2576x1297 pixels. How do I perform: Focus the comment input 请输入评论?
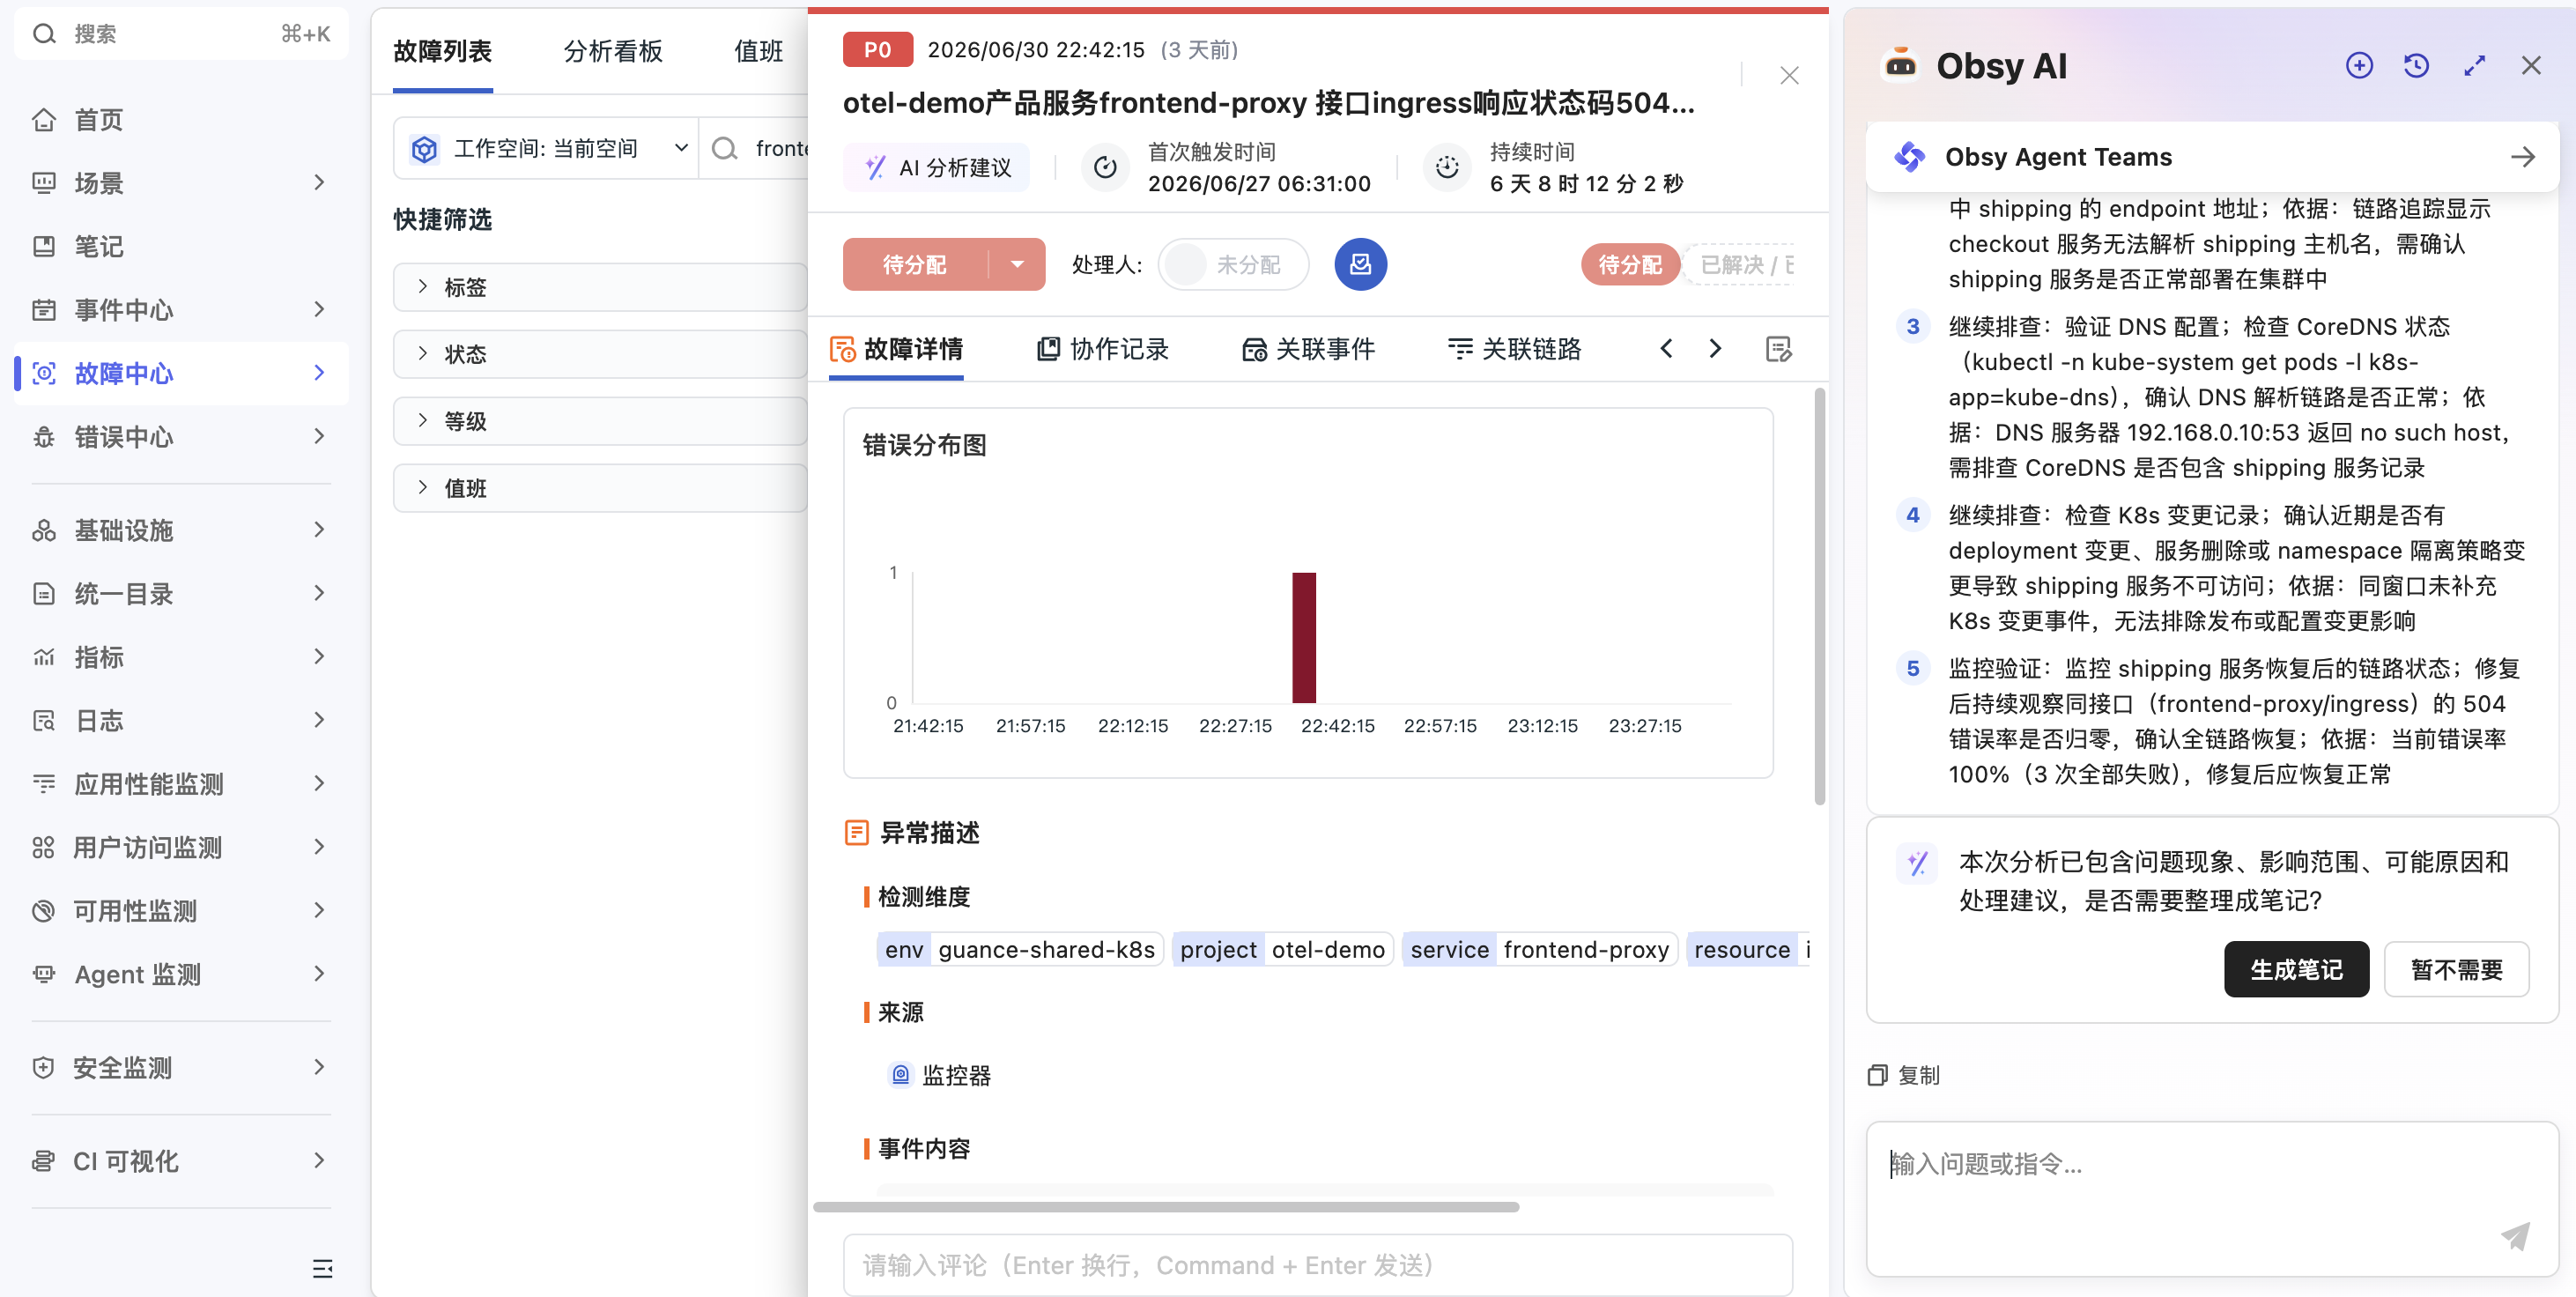point(1317,1265)
